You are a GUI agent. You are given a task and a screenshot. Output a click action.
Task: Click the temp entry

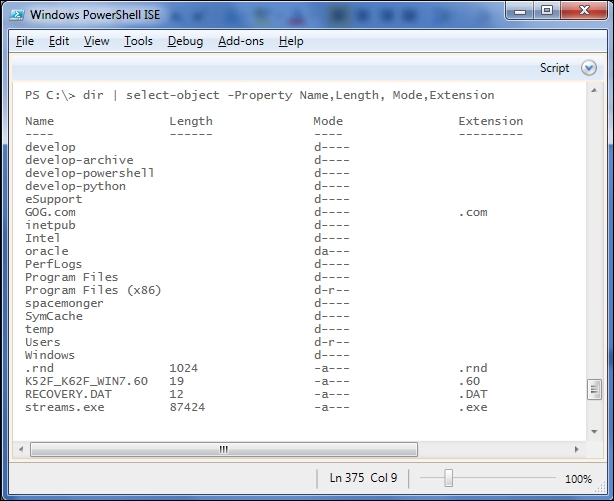[40, 329]
